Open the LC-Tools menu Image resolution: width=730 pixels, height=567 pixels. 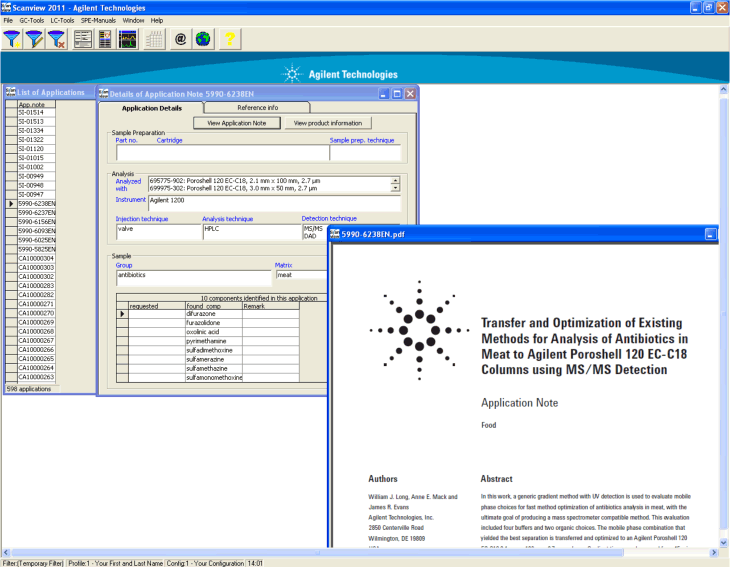(x=62, y=20)
